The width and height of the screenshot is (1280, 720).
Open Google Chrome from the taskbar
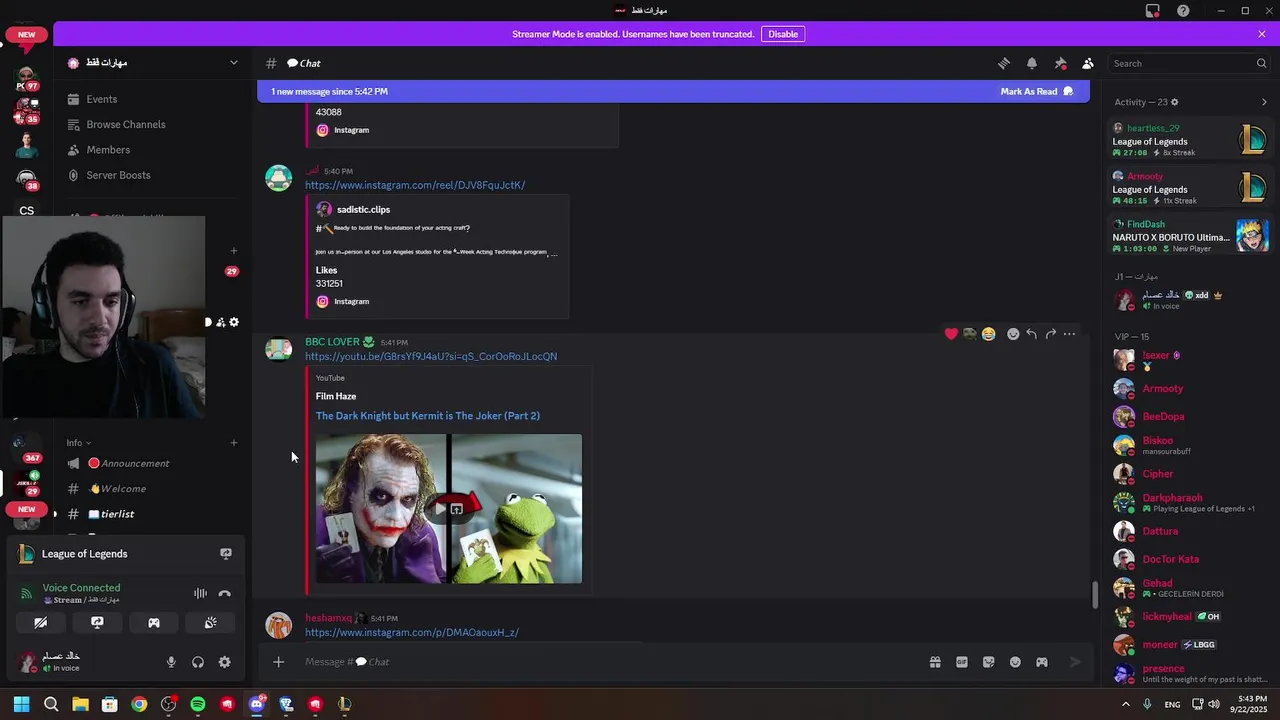[139, 704]
